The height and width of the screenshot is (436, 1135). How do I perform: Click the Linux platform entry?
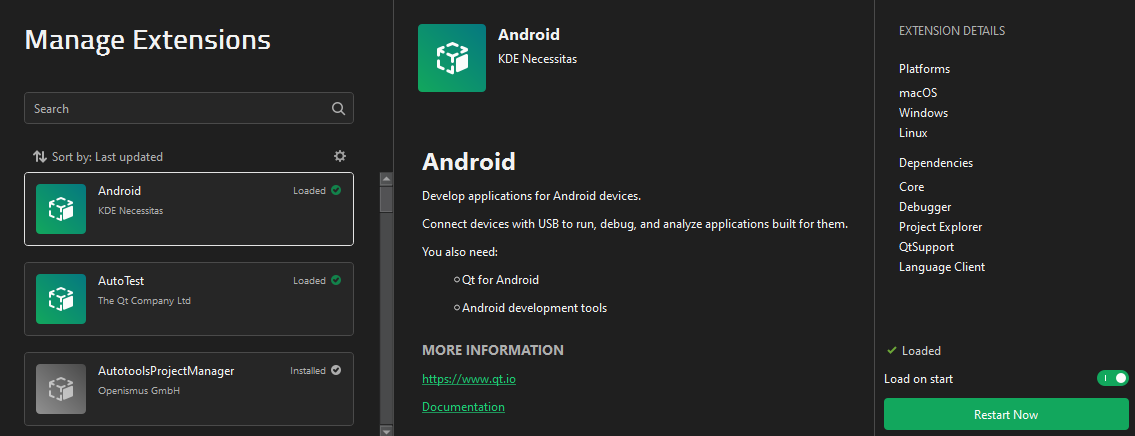[x=914, y=133]
